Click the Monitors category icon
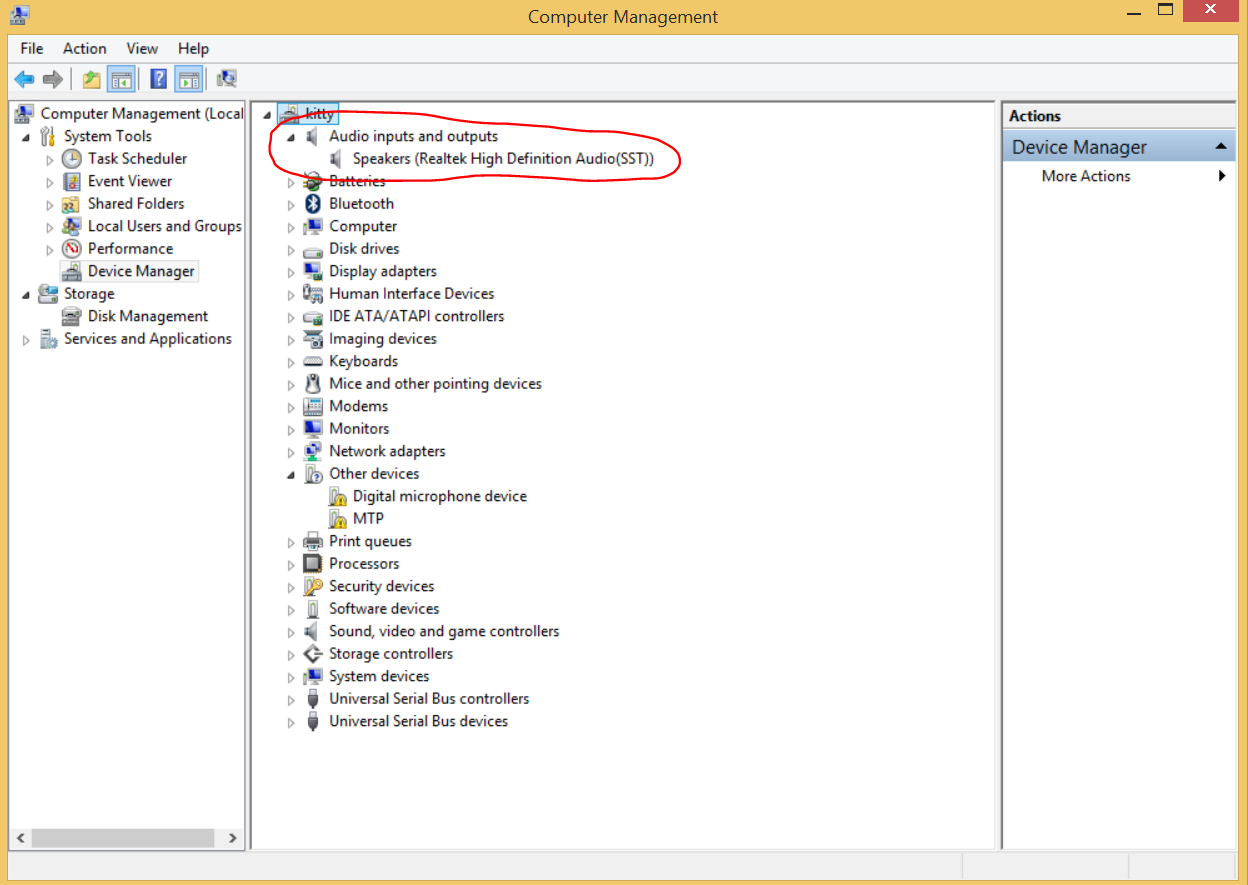 coord(314,429)
